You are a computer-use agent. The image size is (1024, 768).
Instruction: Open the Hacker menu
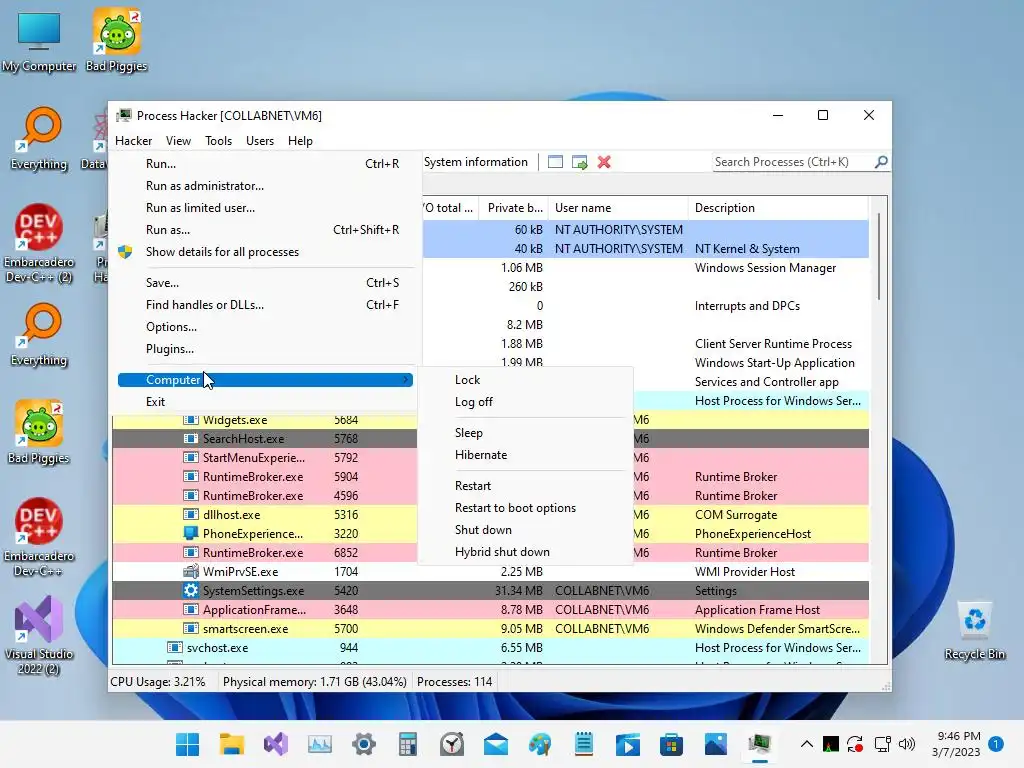pyautogui.click(x=133, y=140)
